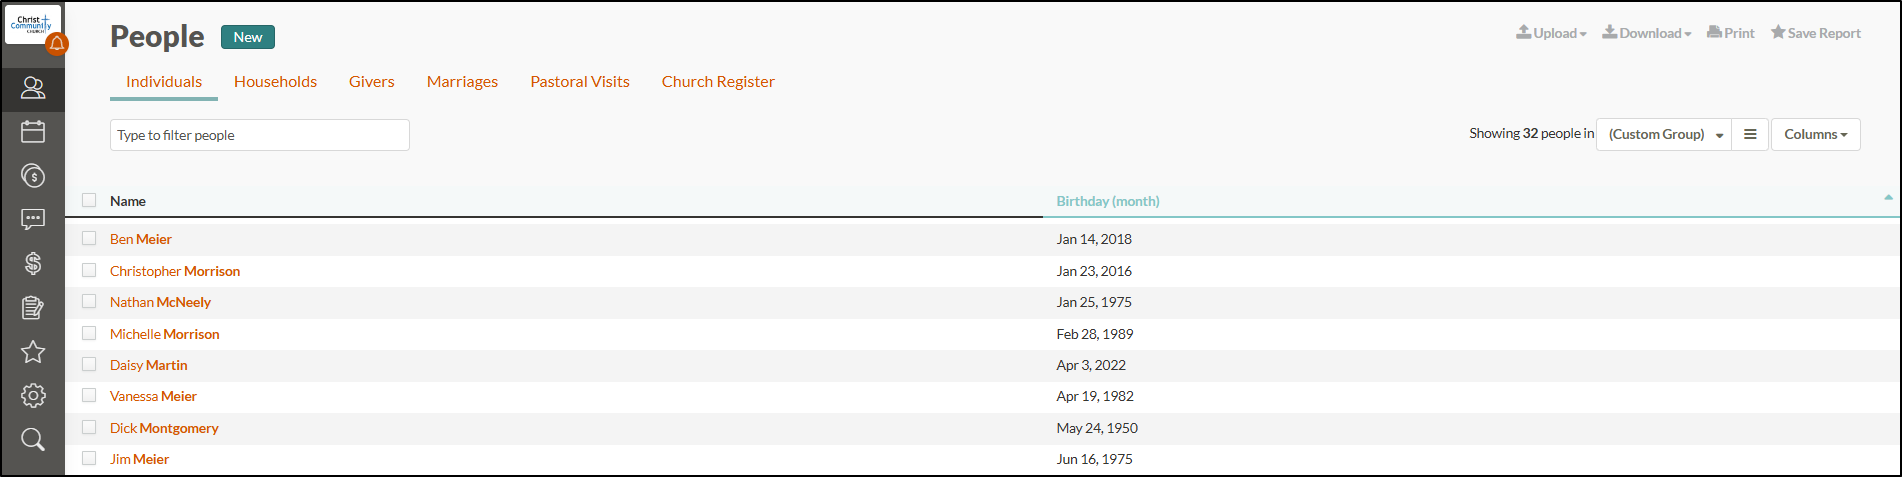Tick the checkbox beside Ben Meier
Image resolution: width=1902 pixels, height=477 pixels.
pyautogui.click(x=89, y=238)
